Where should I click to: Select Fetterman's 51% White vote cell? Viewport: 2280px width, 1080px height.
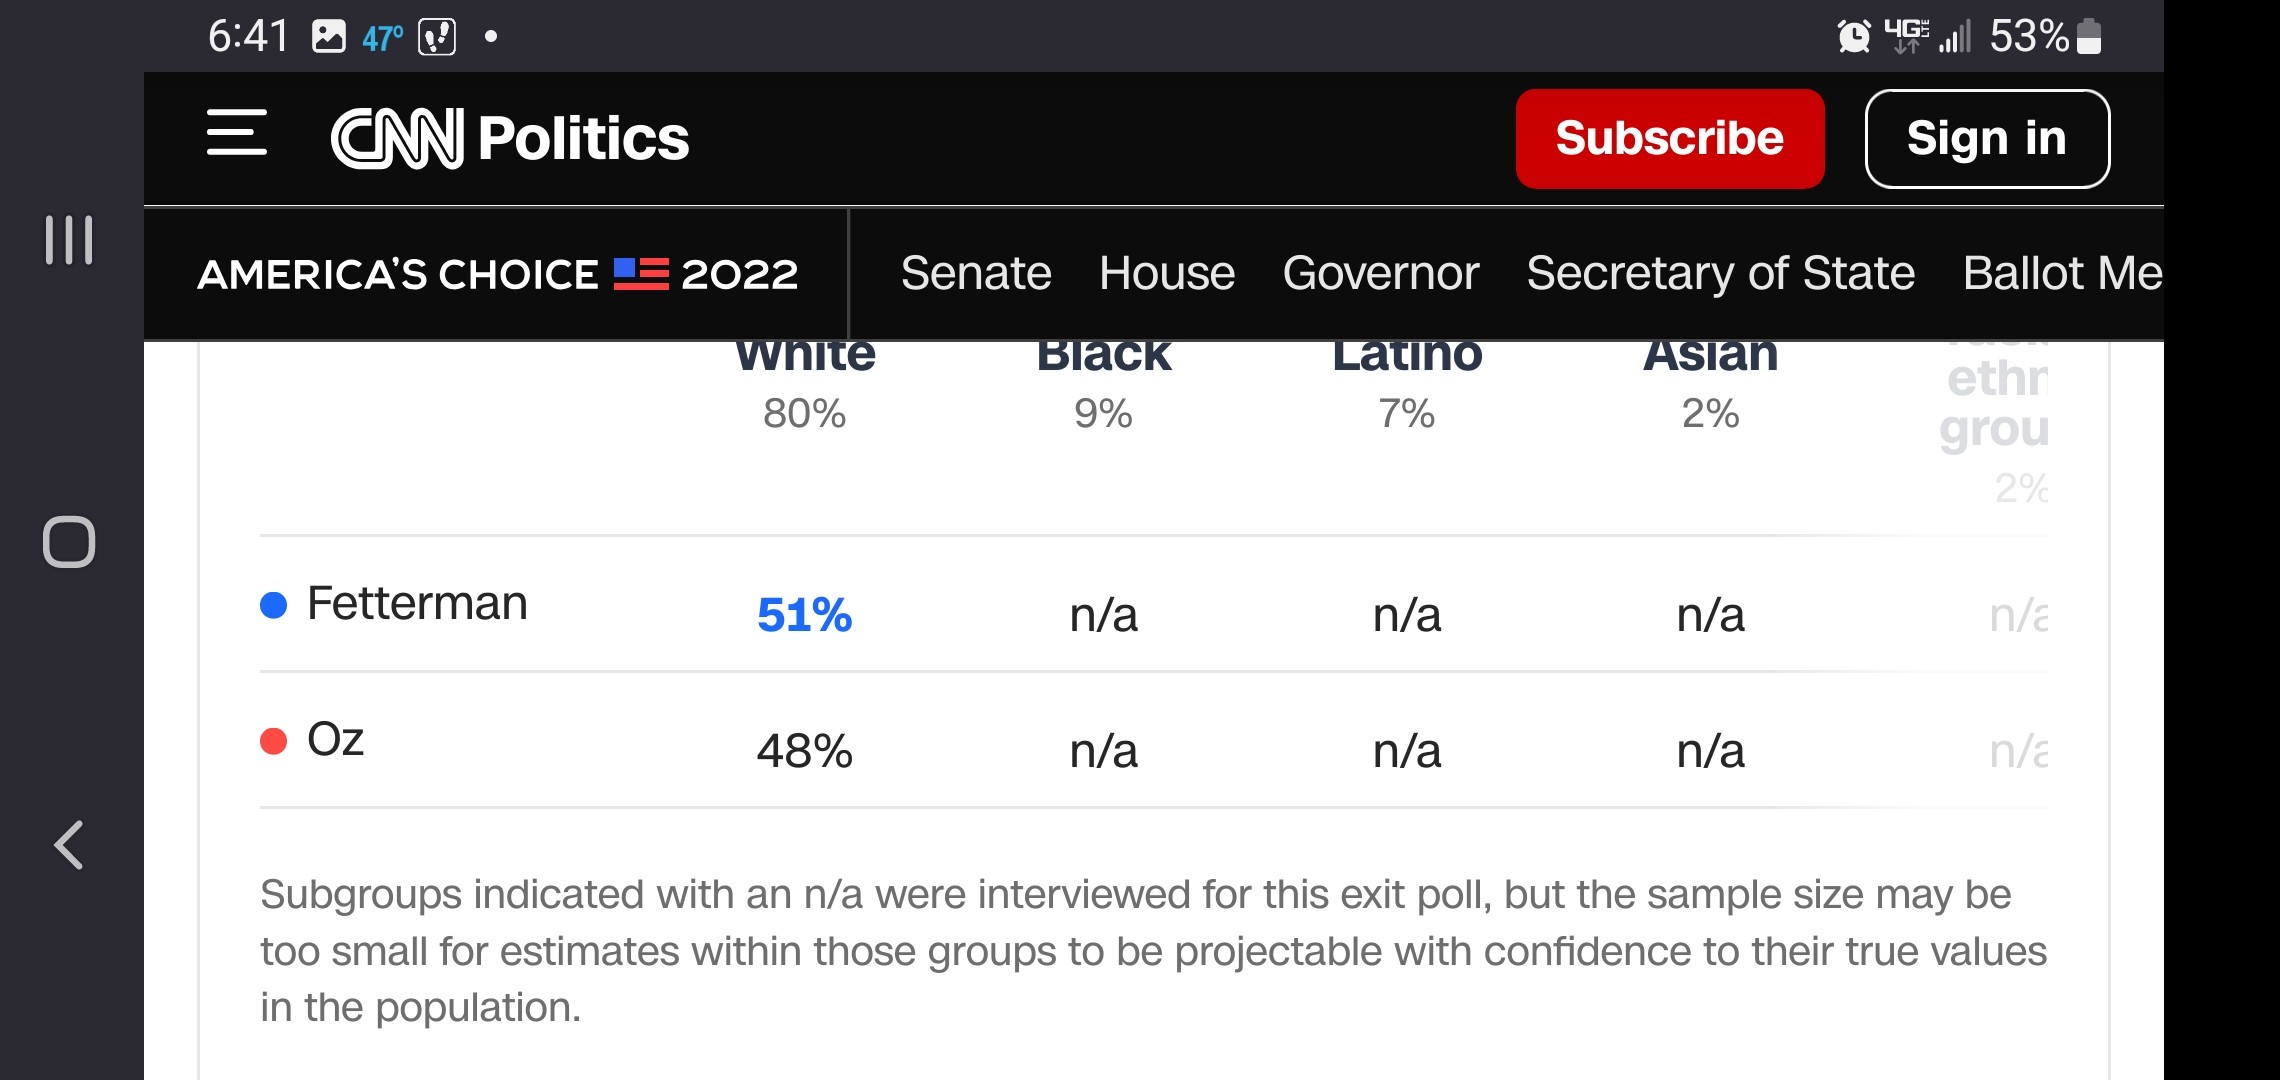pos(804,615)
